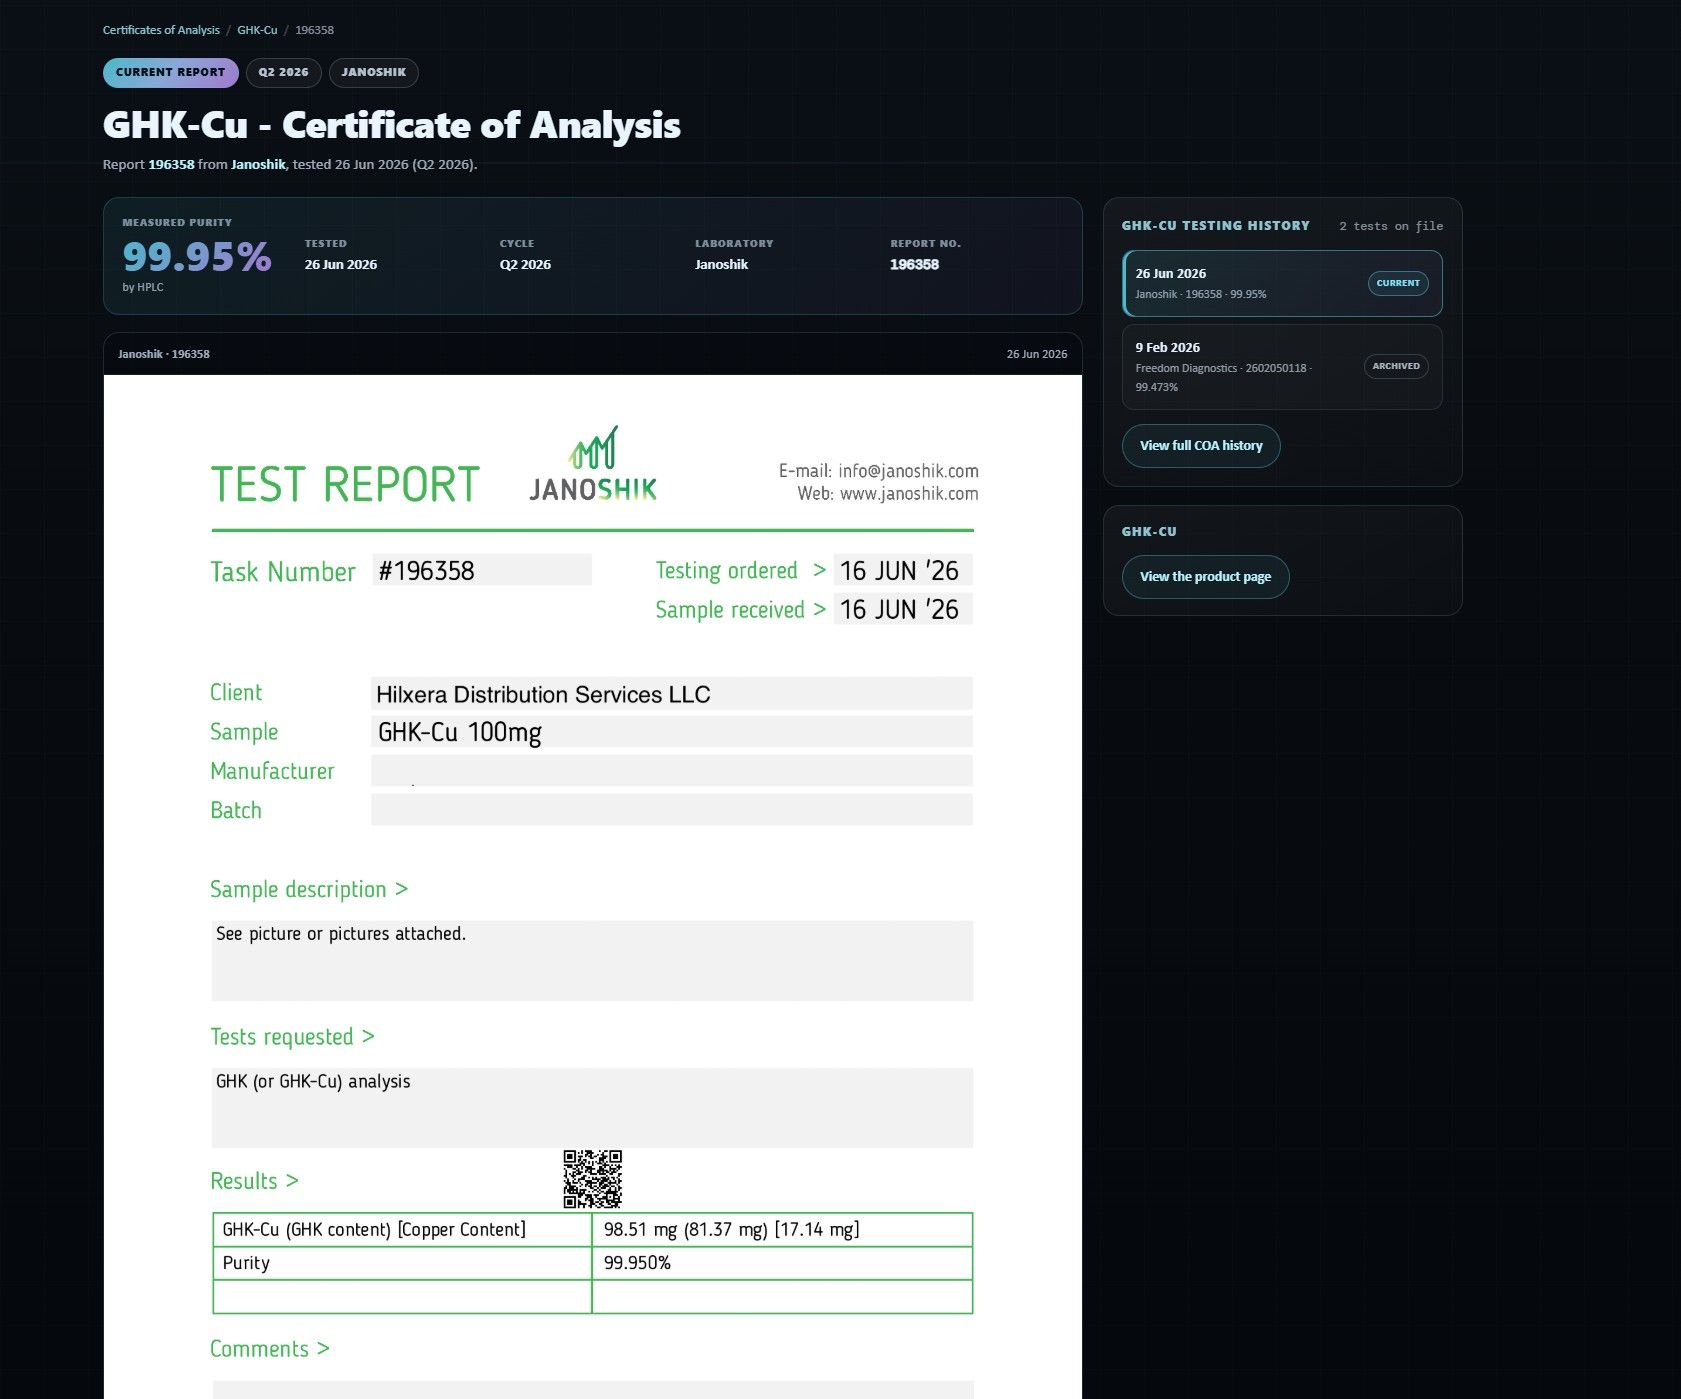The width and height of the screenshot is (1681, 1399).
Task: Click the Janoshik name in the subtitle
Action: click(x=258, y=164)
